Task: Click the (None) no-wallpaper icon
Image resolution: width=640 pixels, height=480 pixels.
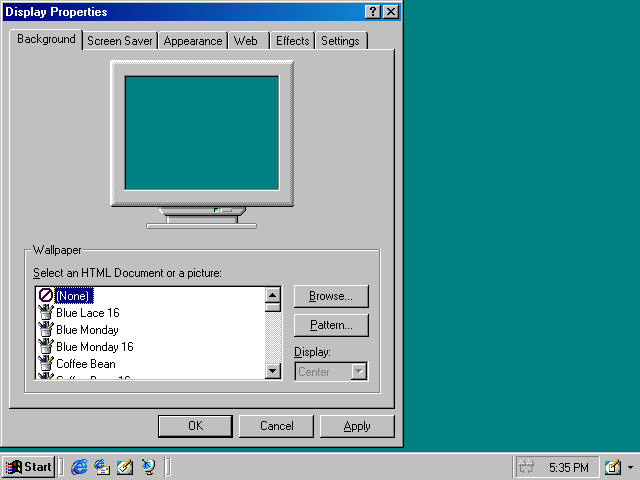Action: tap(45, 295)
